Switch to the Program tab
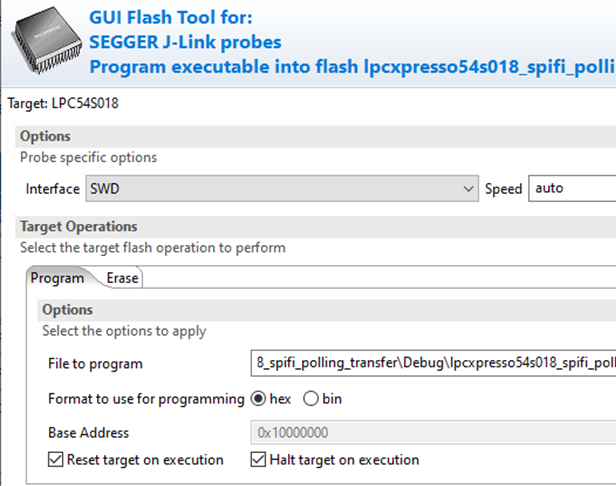This screenshot has width=616, height=486. point(57,279)
